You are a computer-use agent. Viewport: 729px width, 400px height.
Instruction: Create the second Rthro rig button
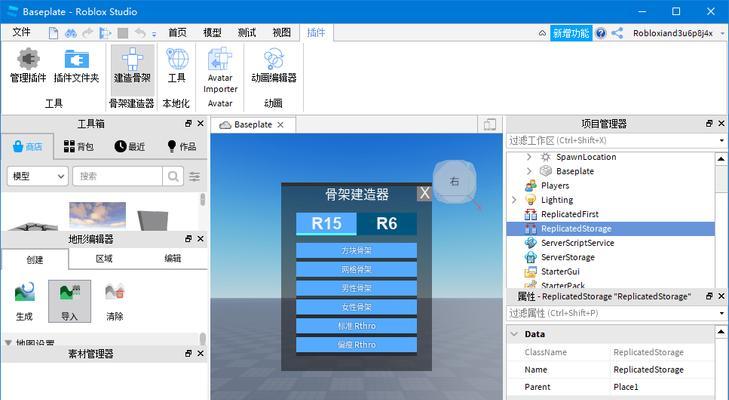[x=356, y=345]
